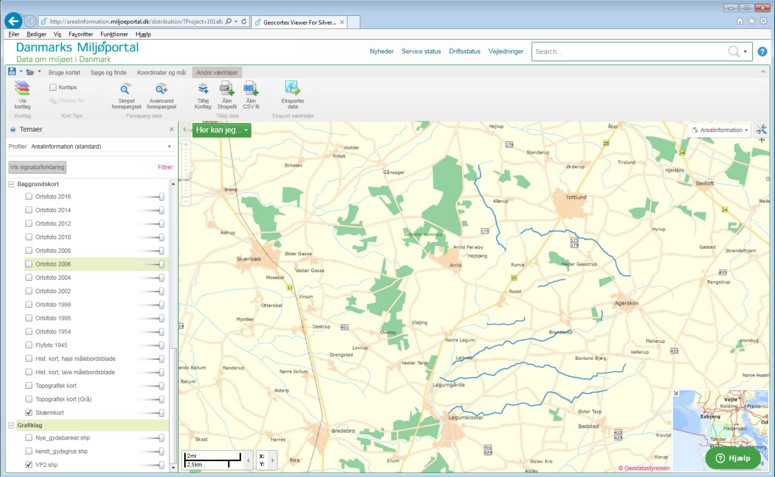Click the search magnifier icon
The image size is (775, 477).
(734, 51)
